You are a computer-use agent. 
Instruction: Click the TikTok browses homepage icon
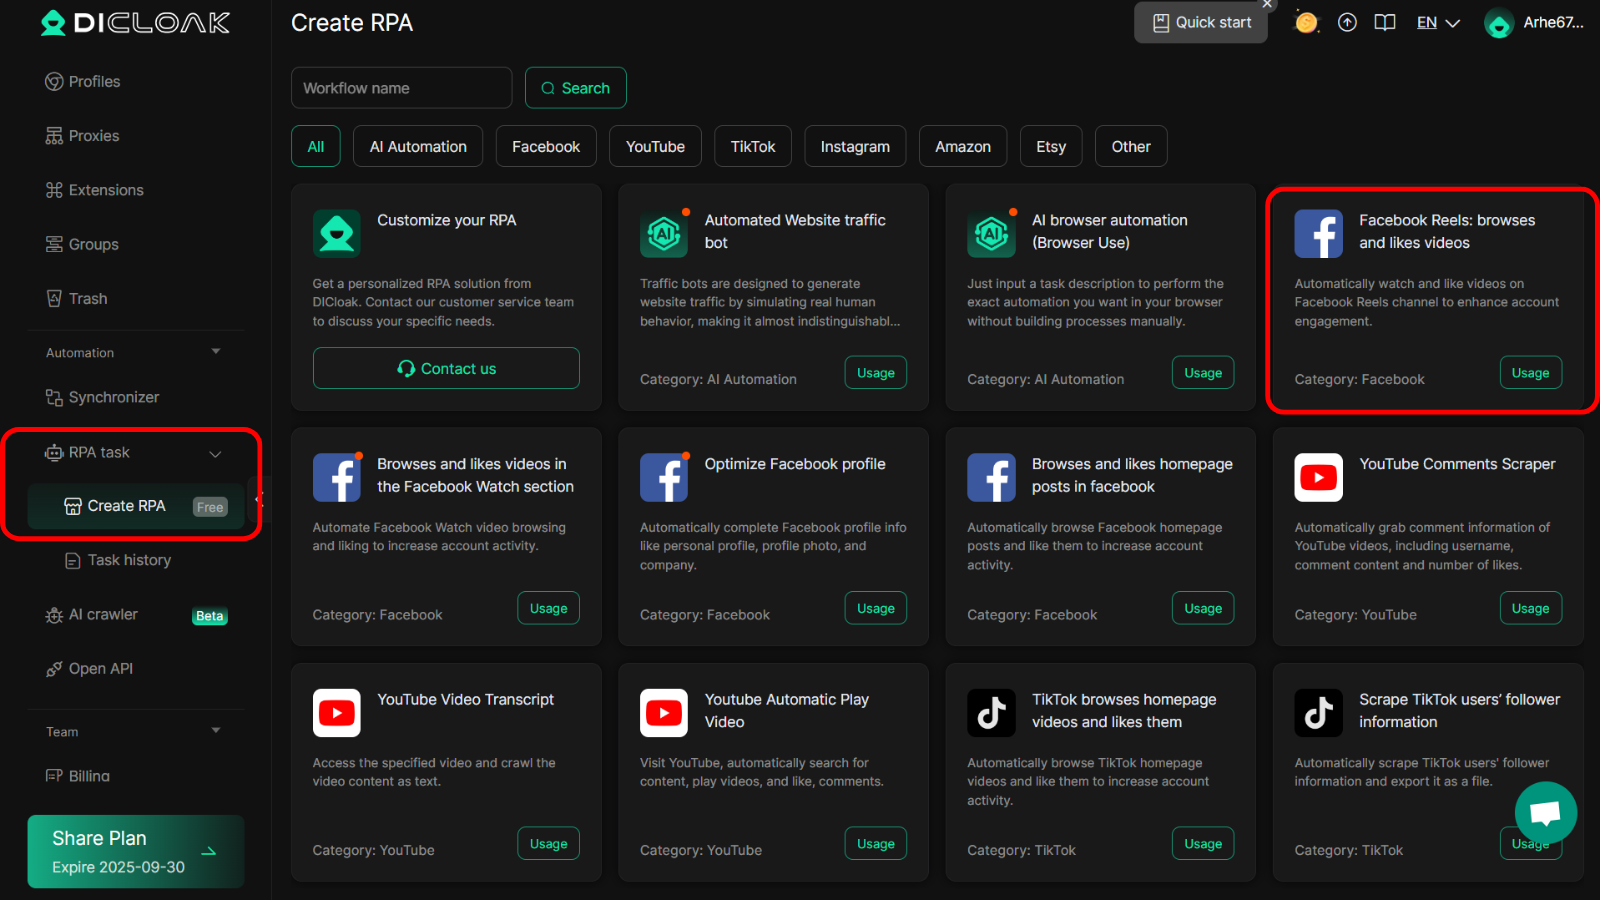(x=991, y=713)
